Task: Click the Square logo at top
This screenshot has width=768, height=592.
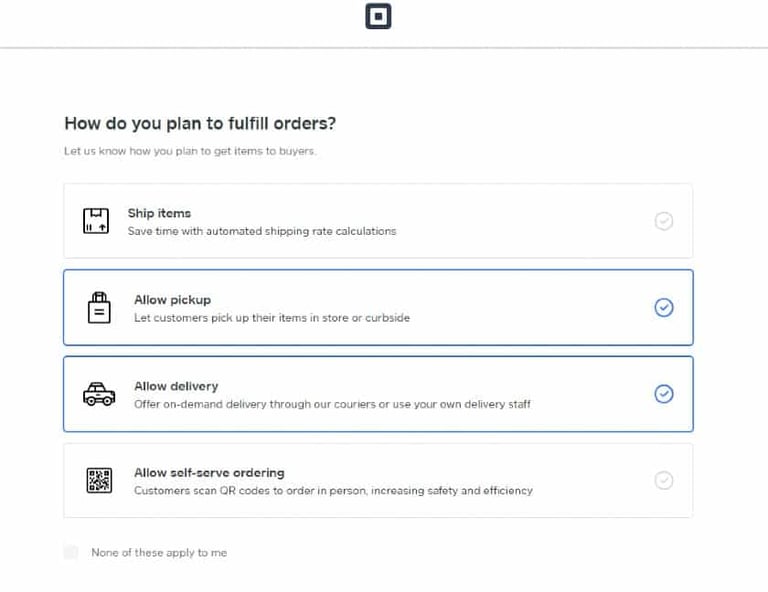Action: point(378,17)
